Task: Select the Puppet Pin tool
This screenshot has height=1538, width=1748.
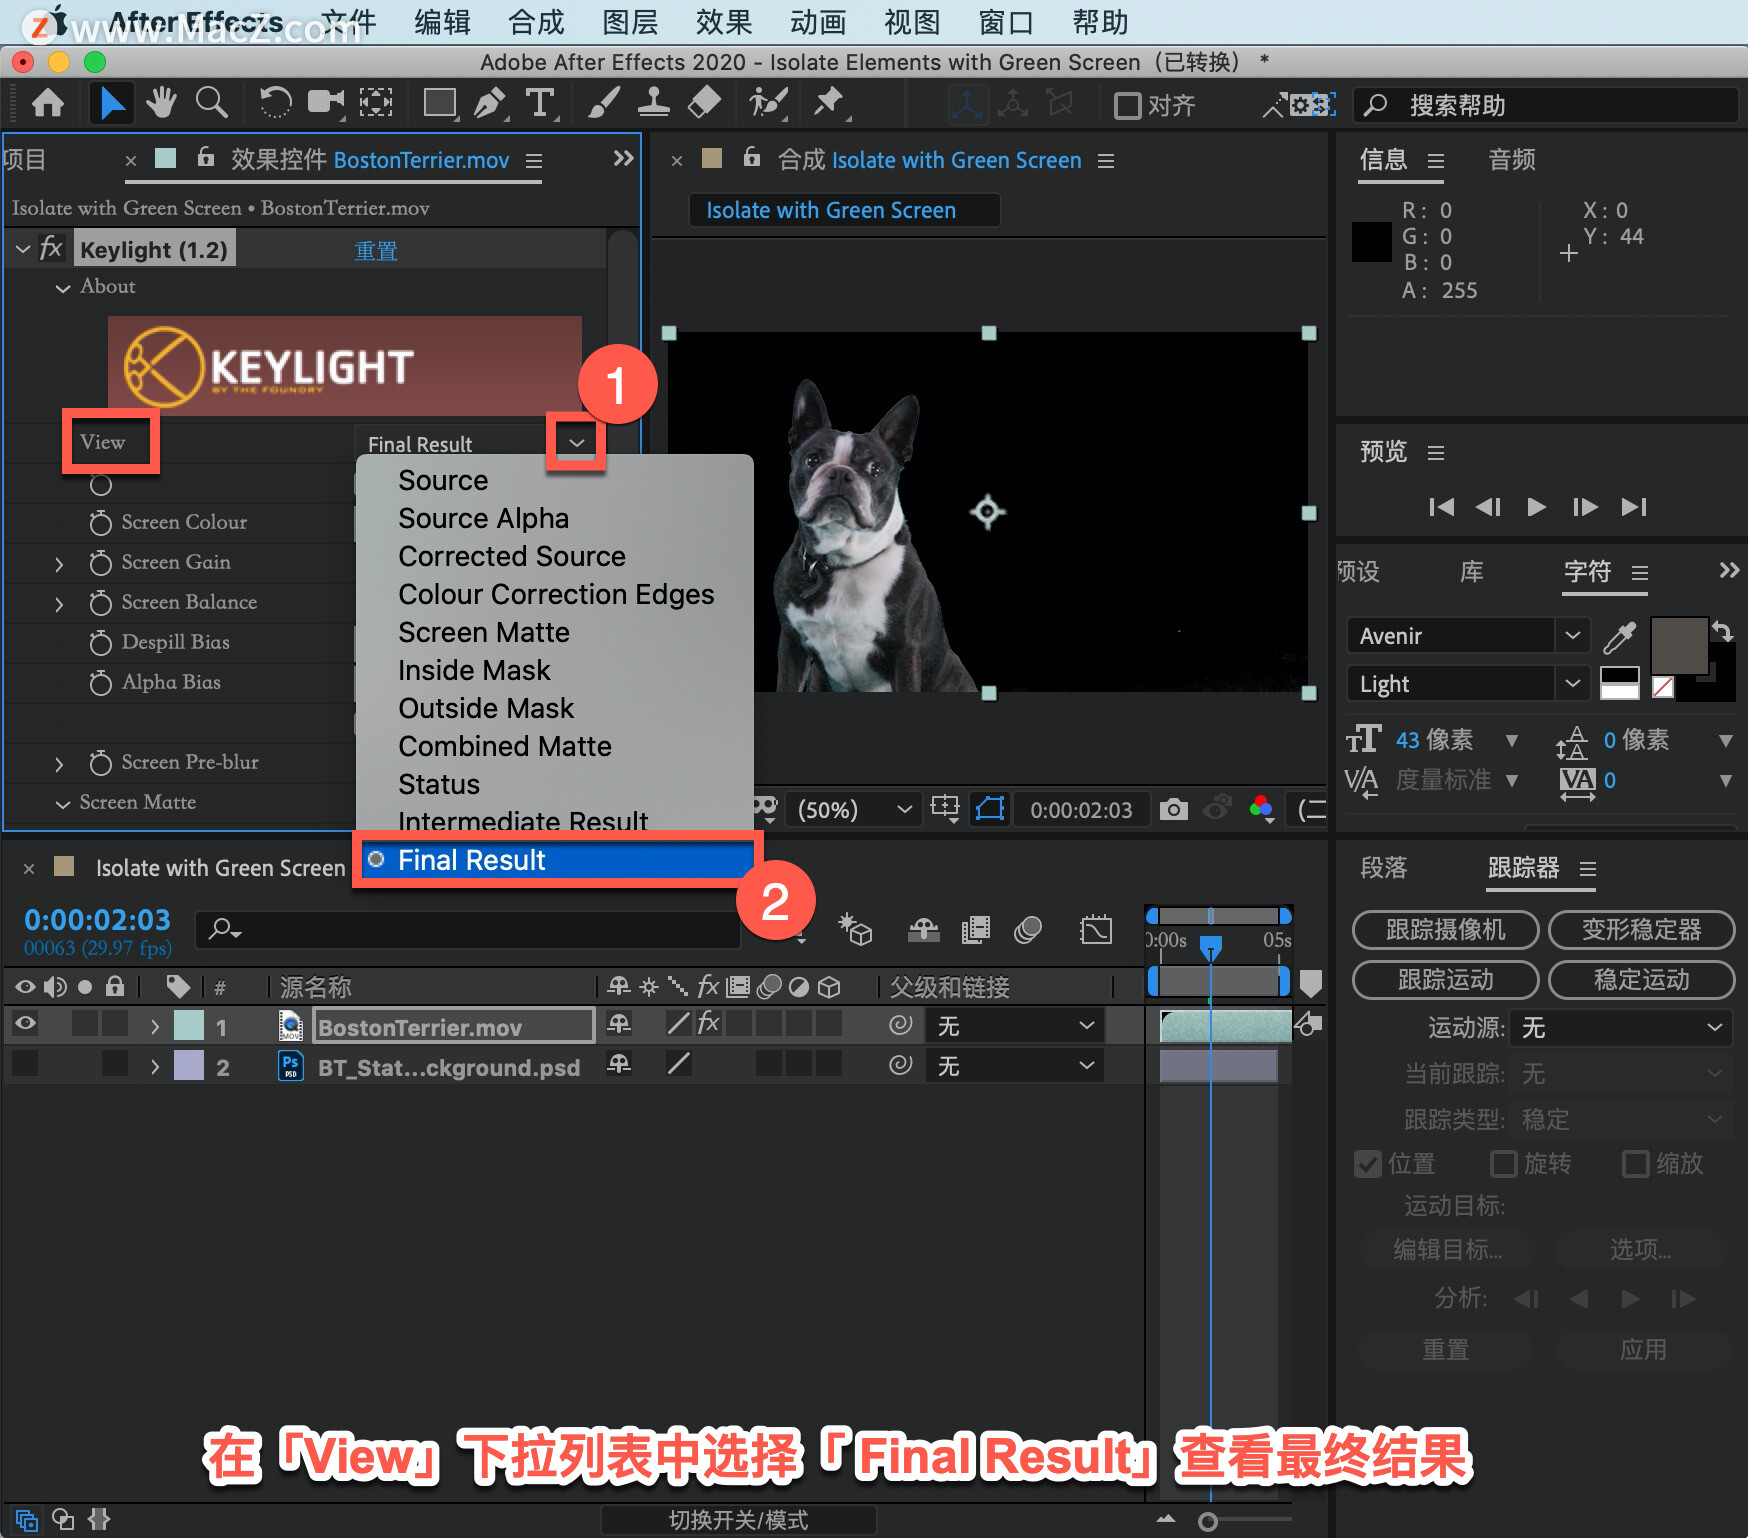Action: (x=828, y=103)
